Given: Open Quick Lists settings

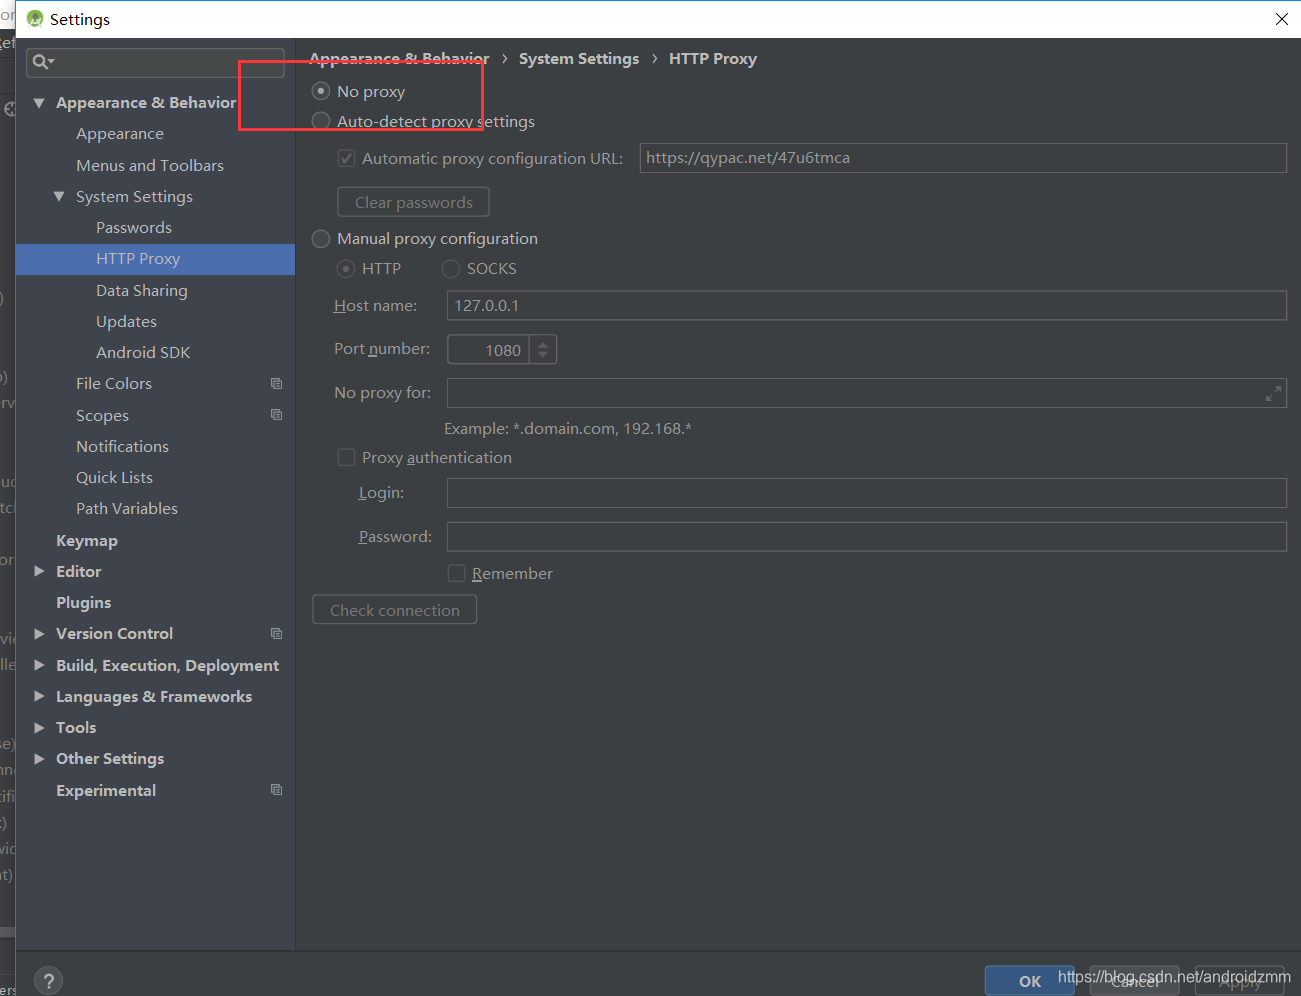Looking at the screenshot, I should 114,478.
